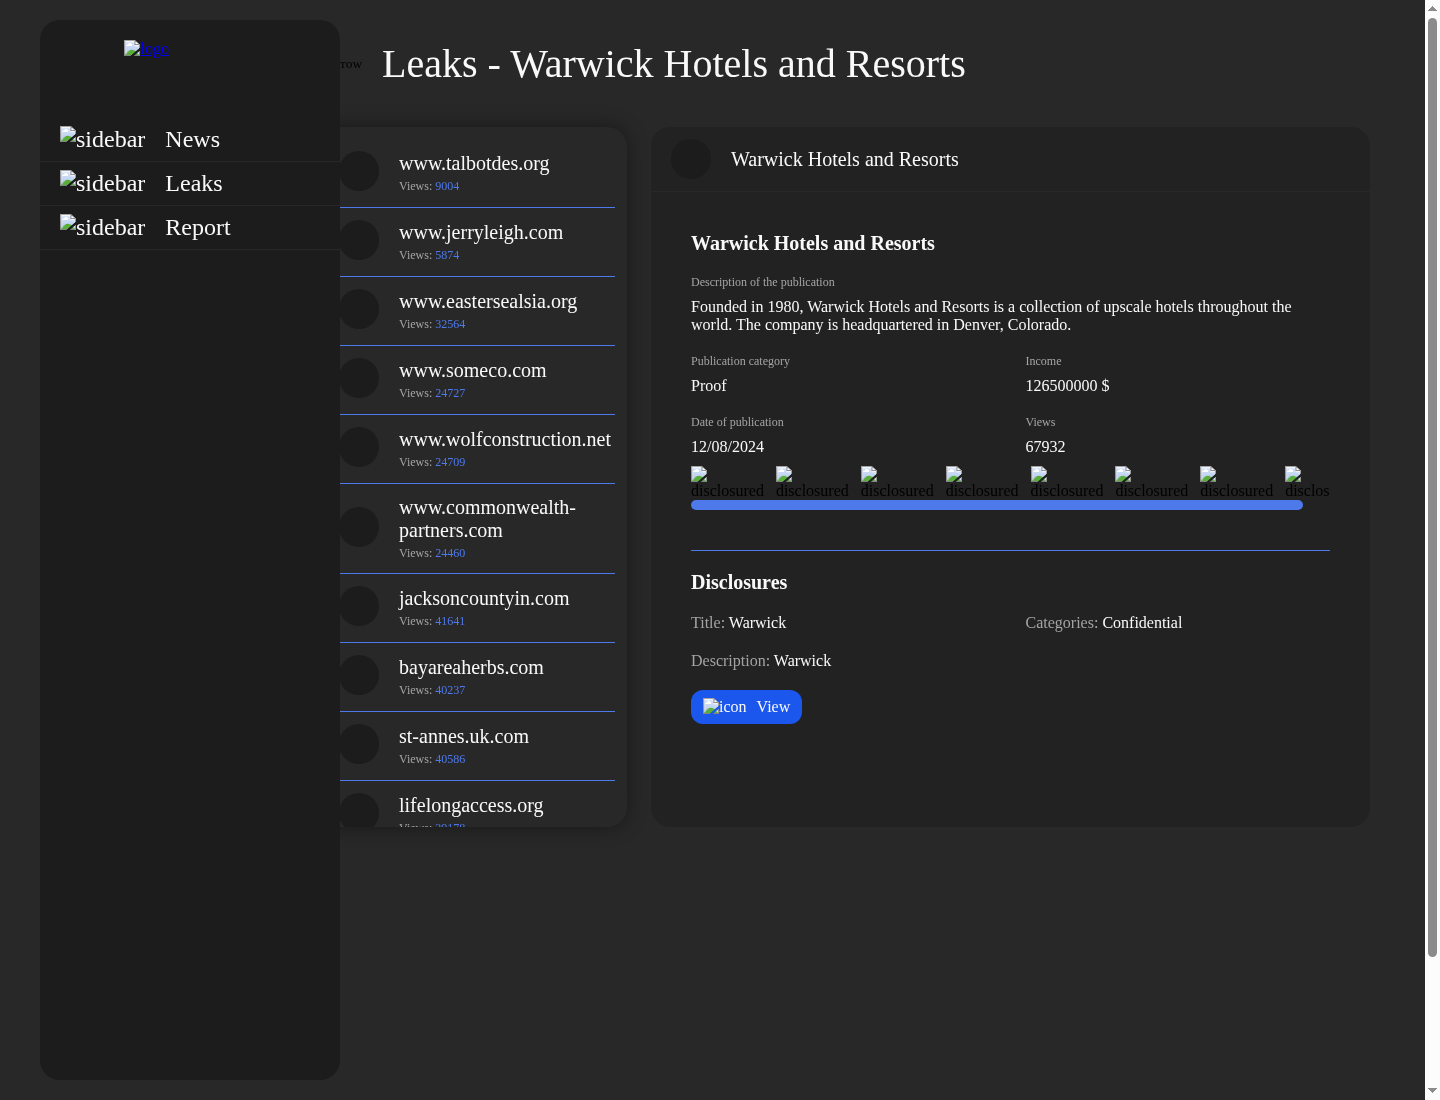Click the "Disclosures" section heading

[x=739, y=583]
